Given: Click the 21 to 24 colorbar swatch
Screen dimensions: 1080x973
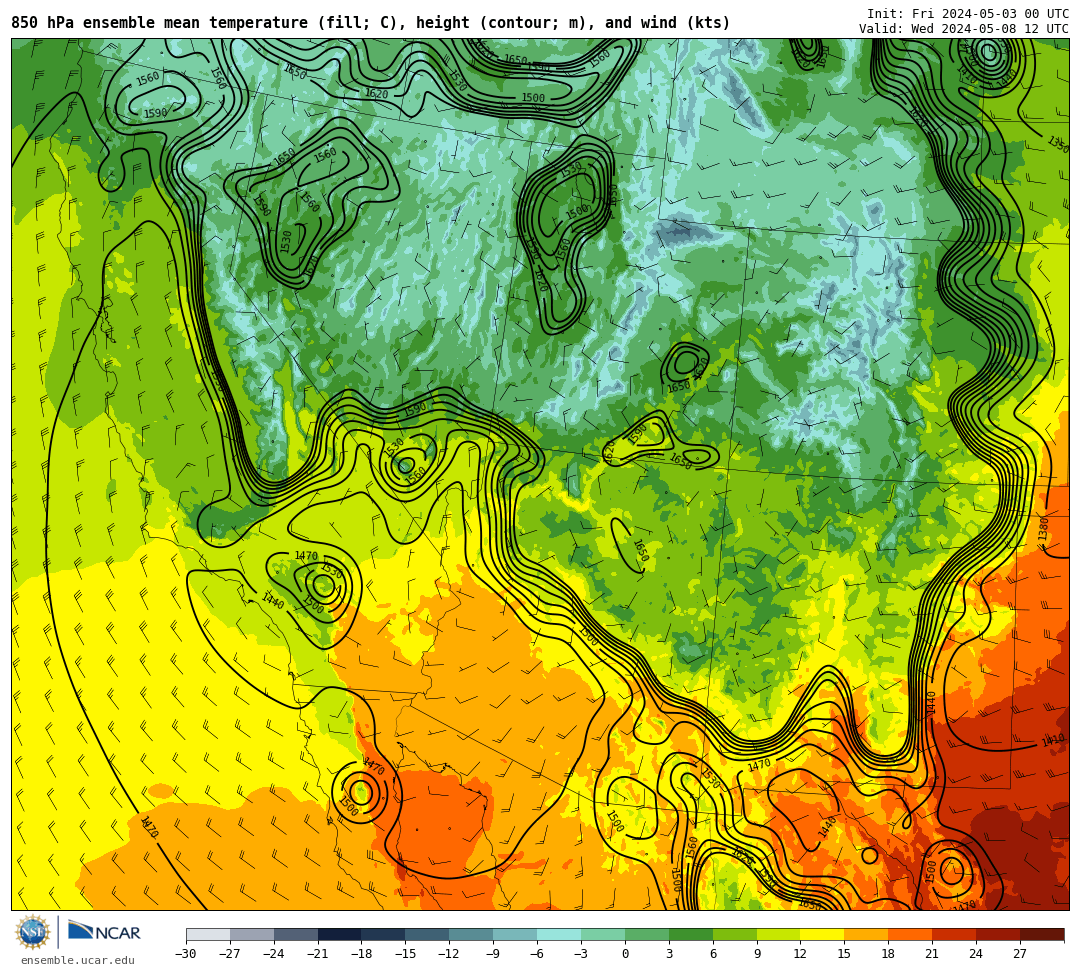Looking at the screenshot, I should [955, 934].
